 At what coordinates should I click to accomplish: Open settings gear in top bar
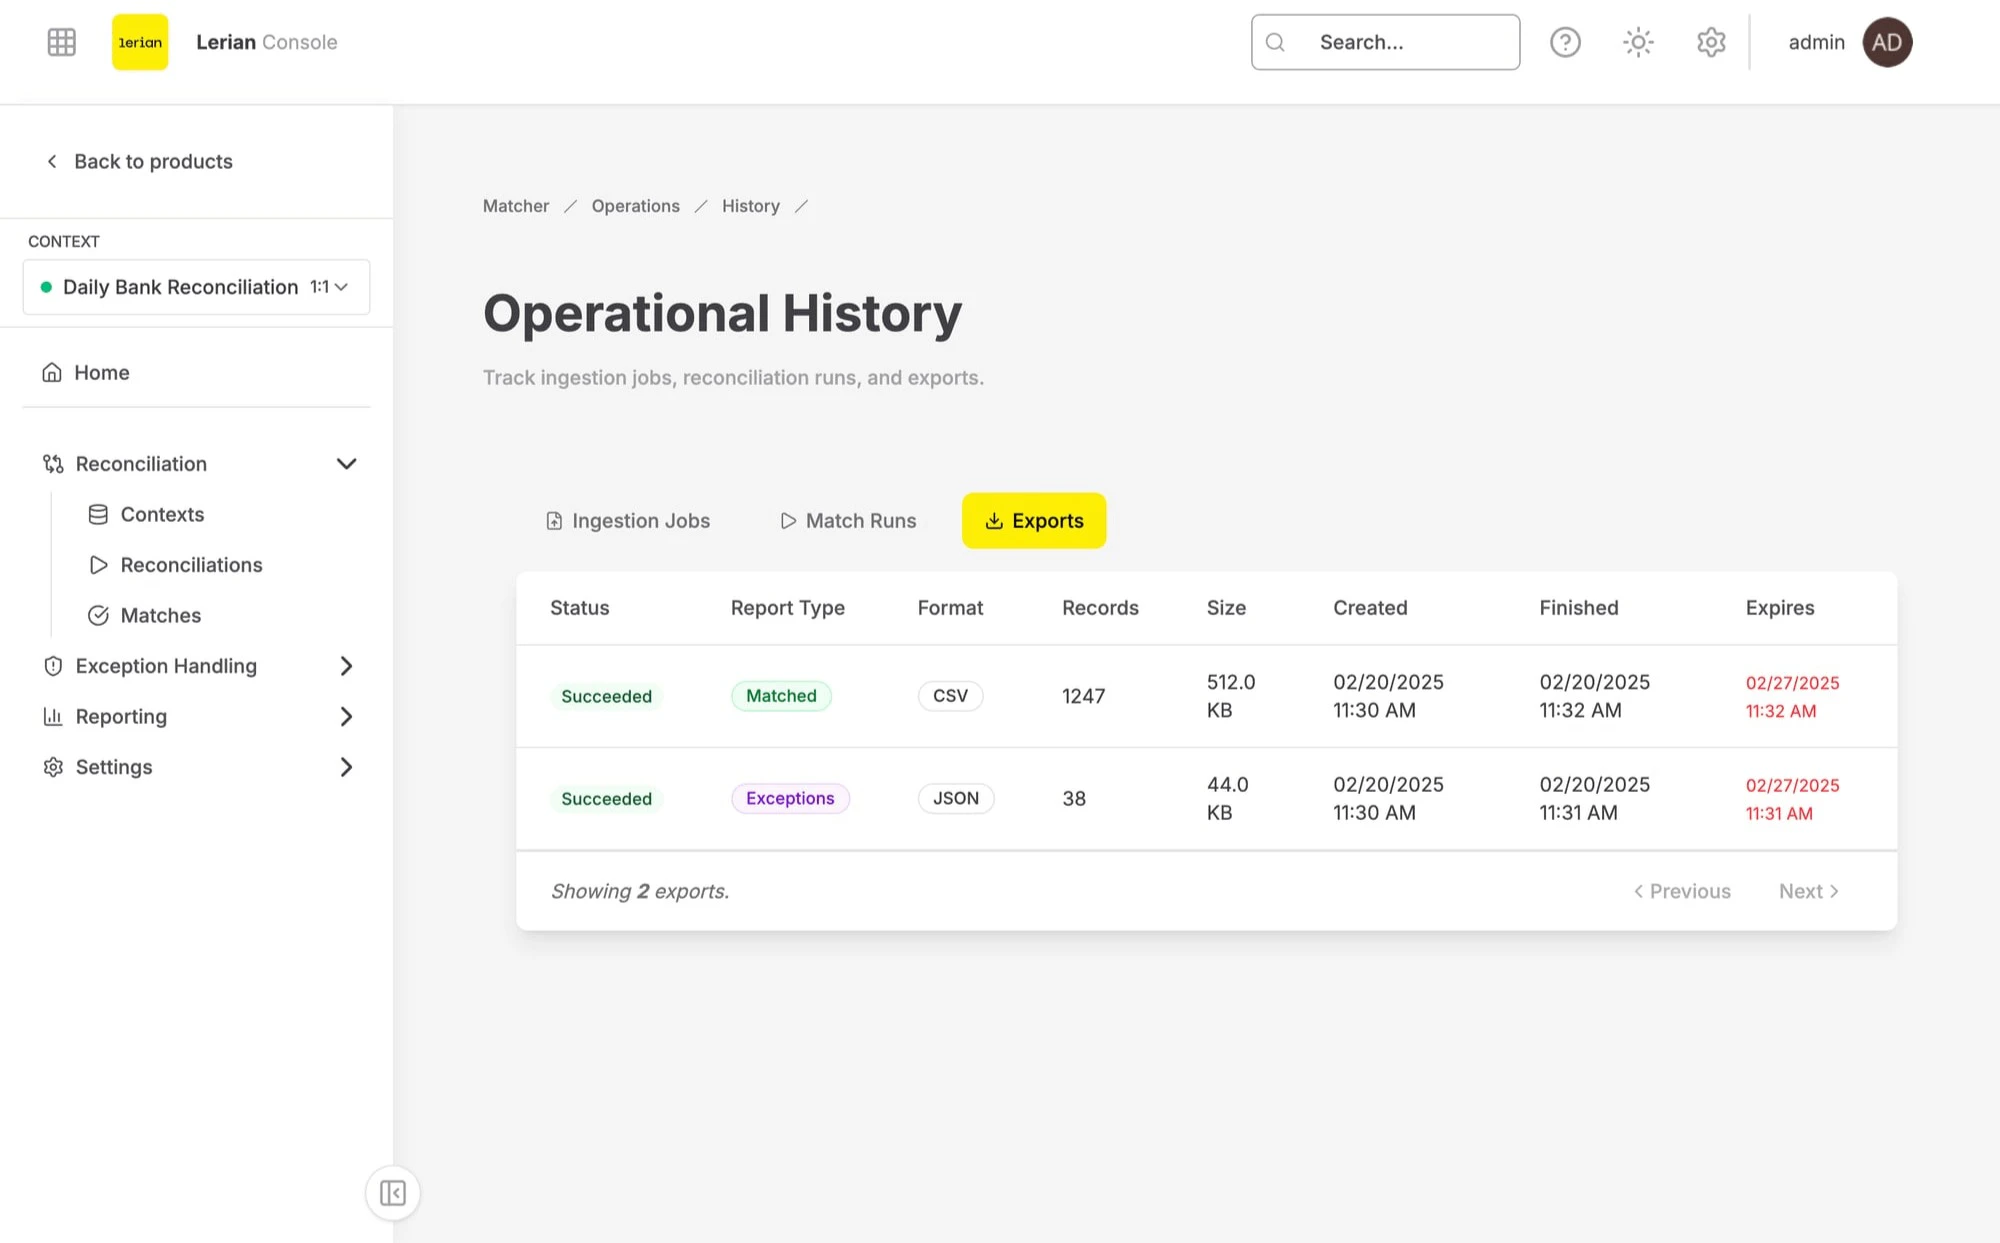click(x=1711, y=42)
